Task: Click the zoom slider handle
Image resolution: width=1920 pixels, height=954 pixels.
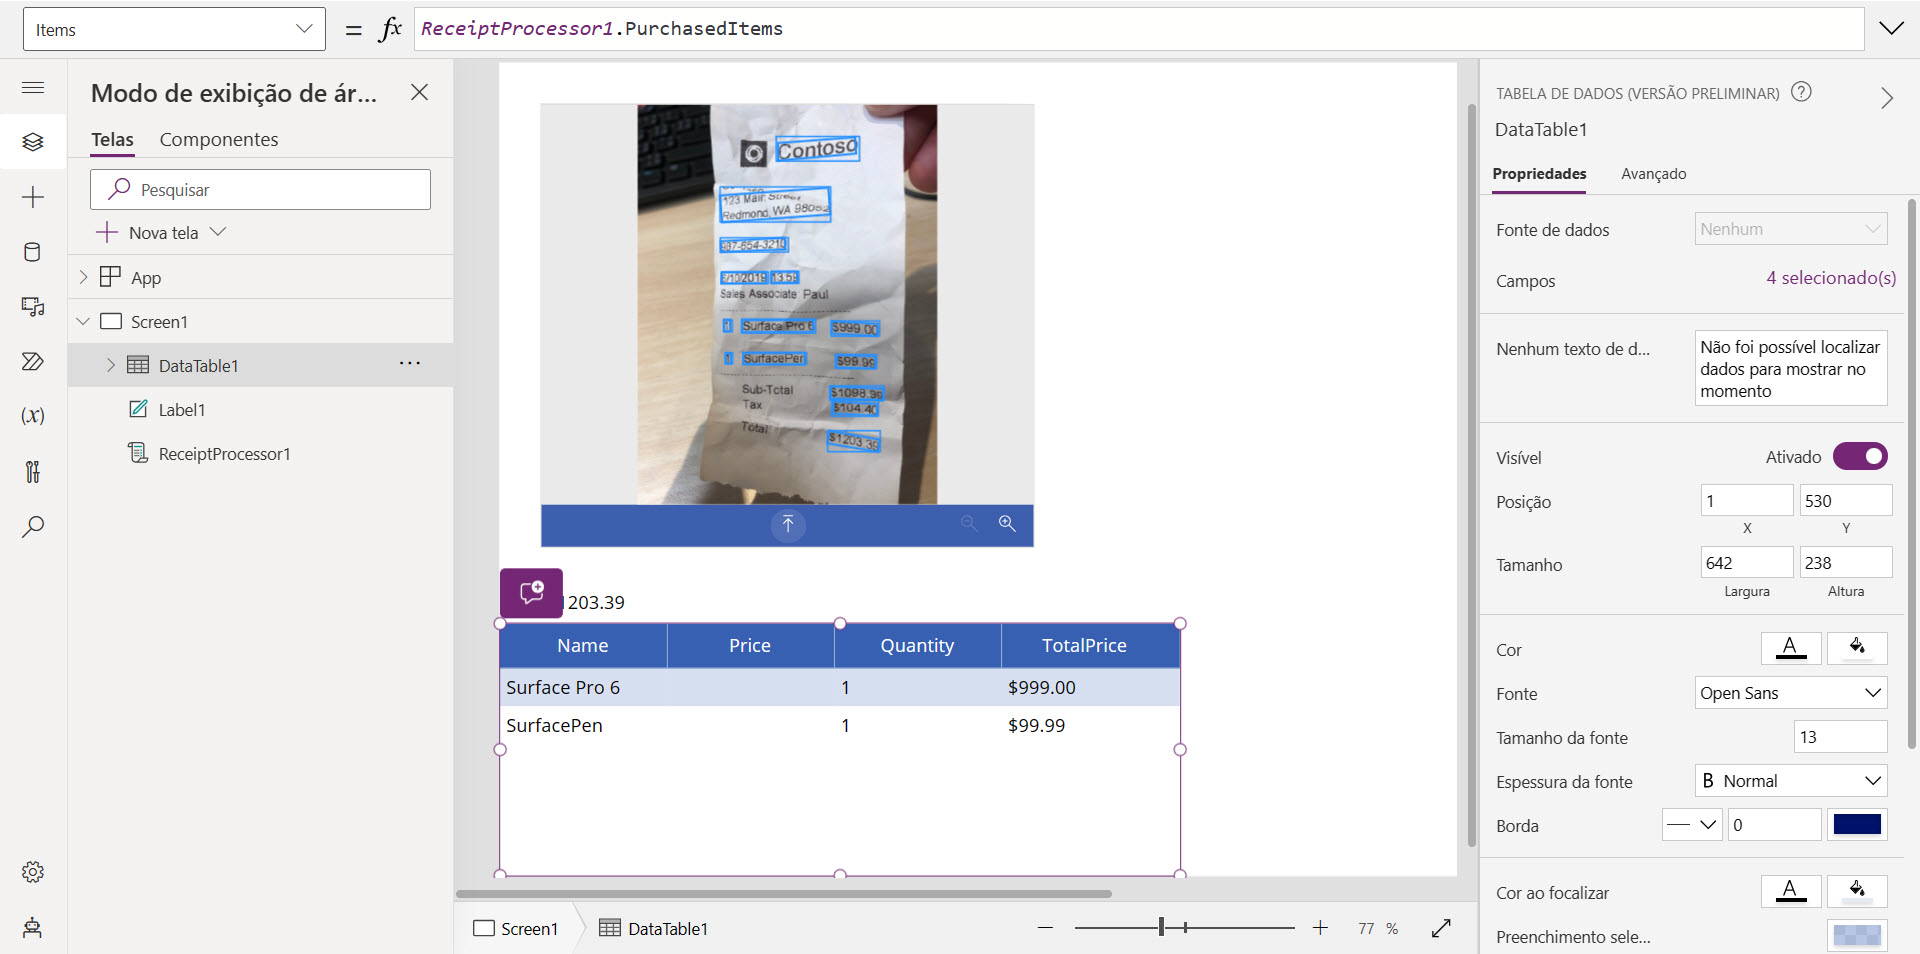Action: coord(1161,928)
